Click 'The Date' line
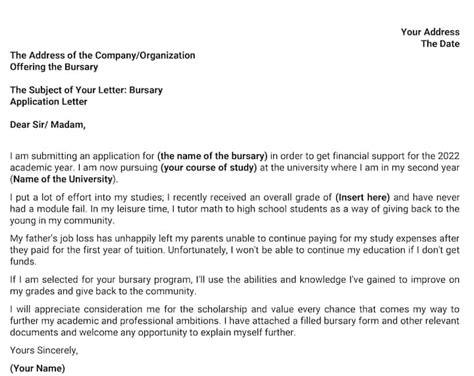The height and width of the screenshot is (376, 474). 440,44
